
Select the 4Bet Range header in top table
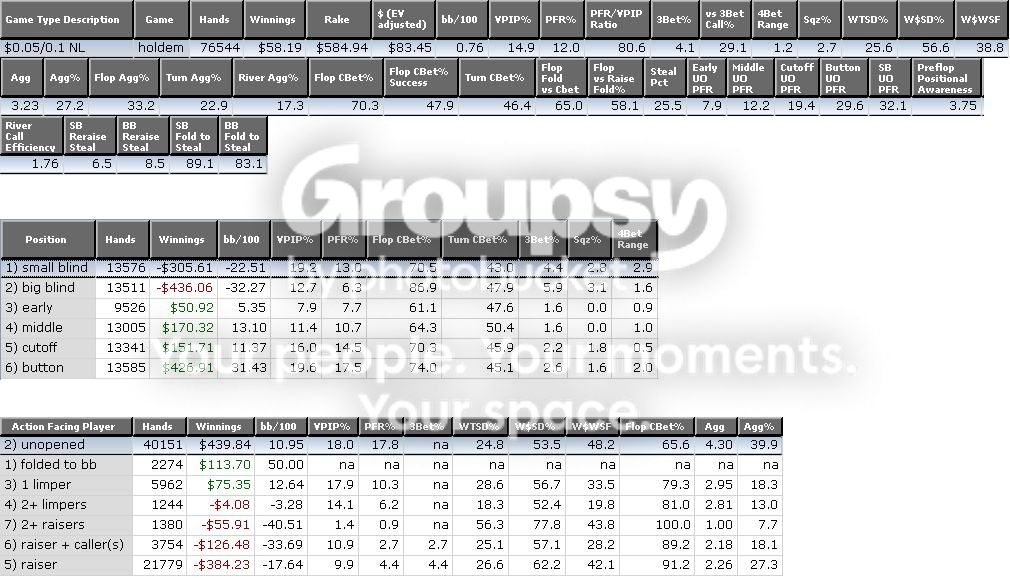[774, 19]
